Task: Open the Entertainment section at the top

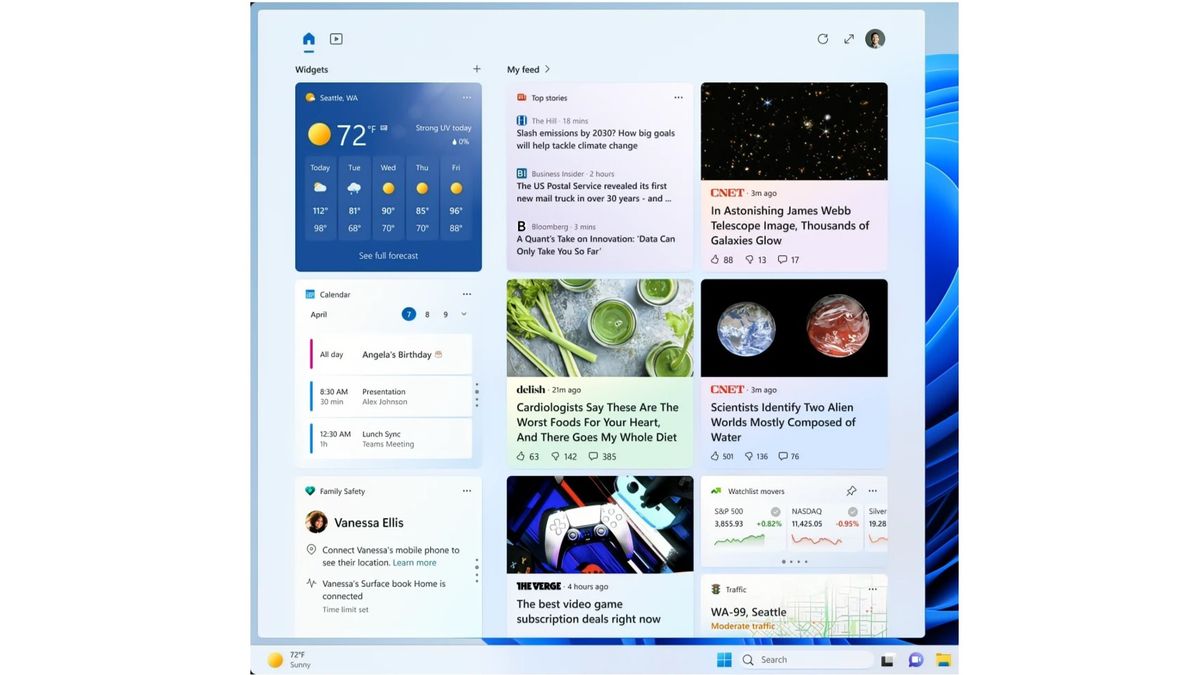Action: point(336,38)
